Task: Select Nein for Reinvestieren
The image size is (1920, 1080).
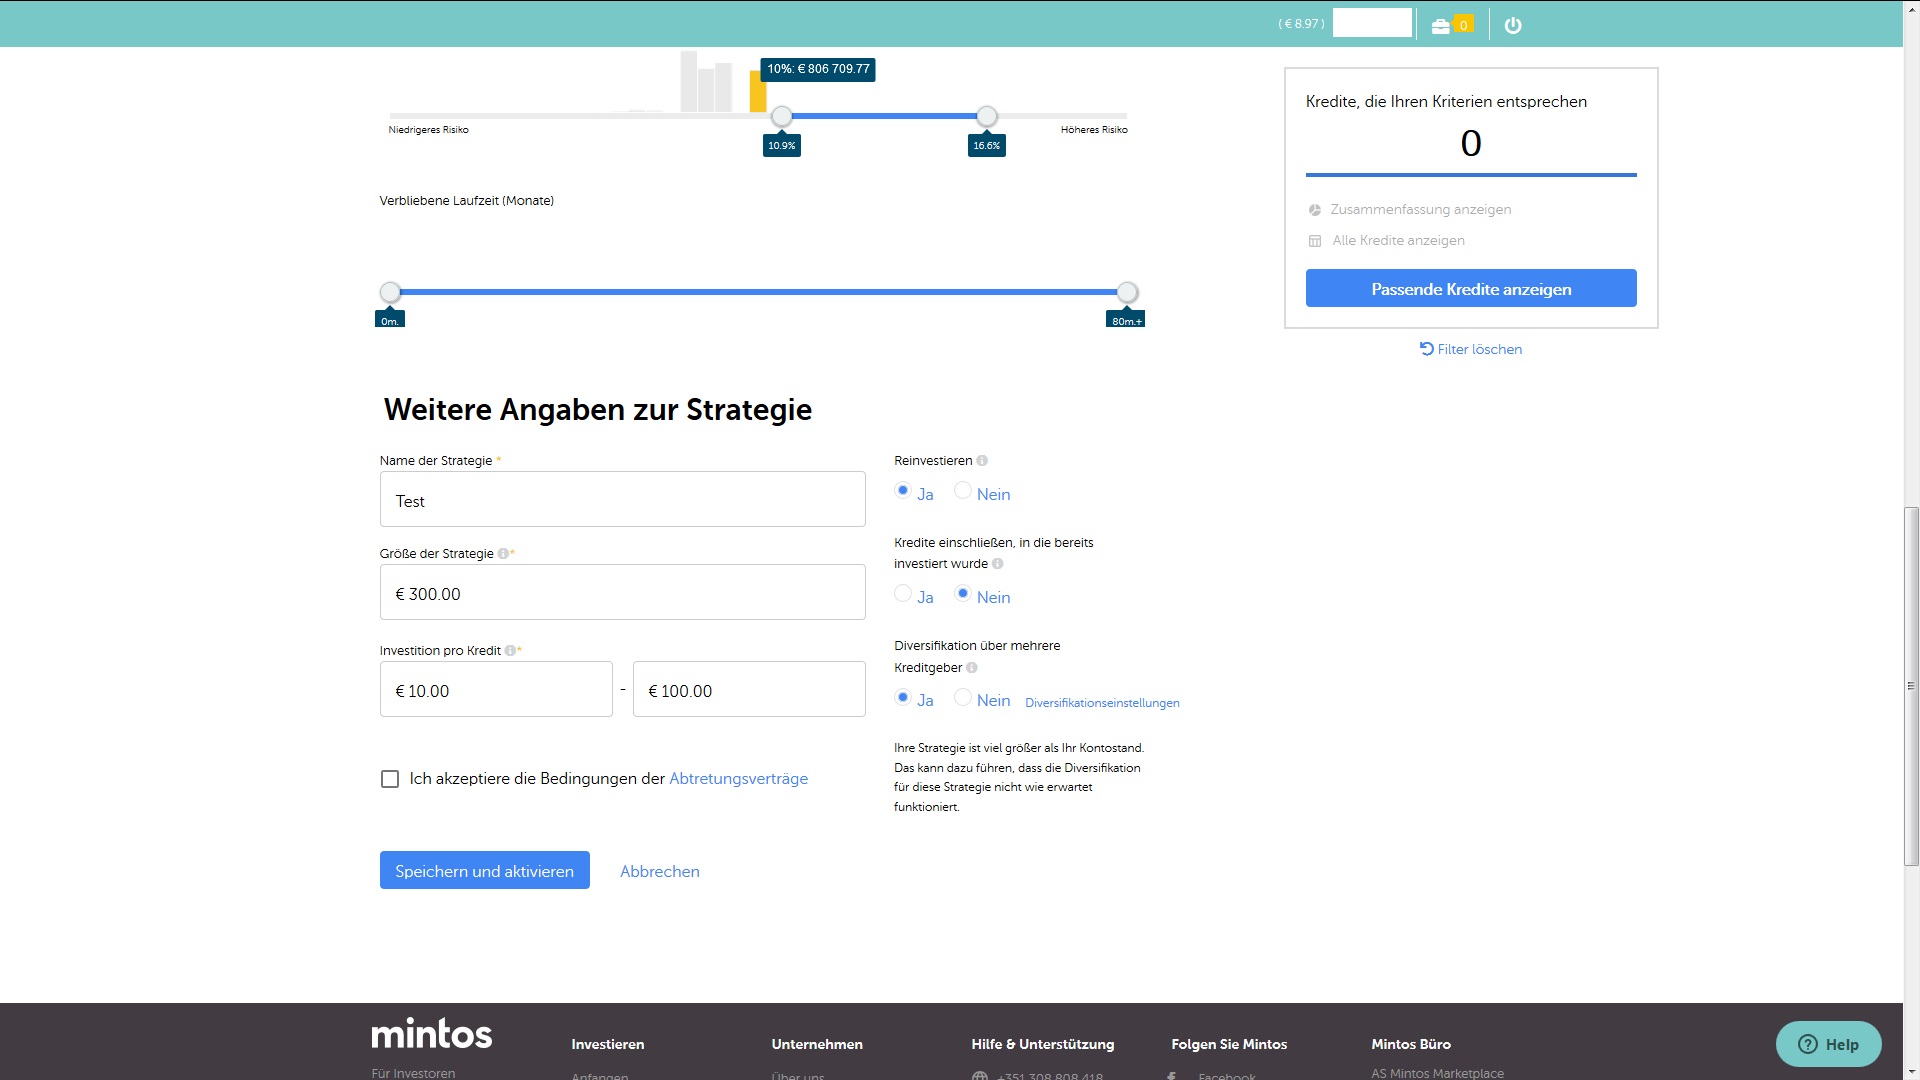Action: pos(963,491)
